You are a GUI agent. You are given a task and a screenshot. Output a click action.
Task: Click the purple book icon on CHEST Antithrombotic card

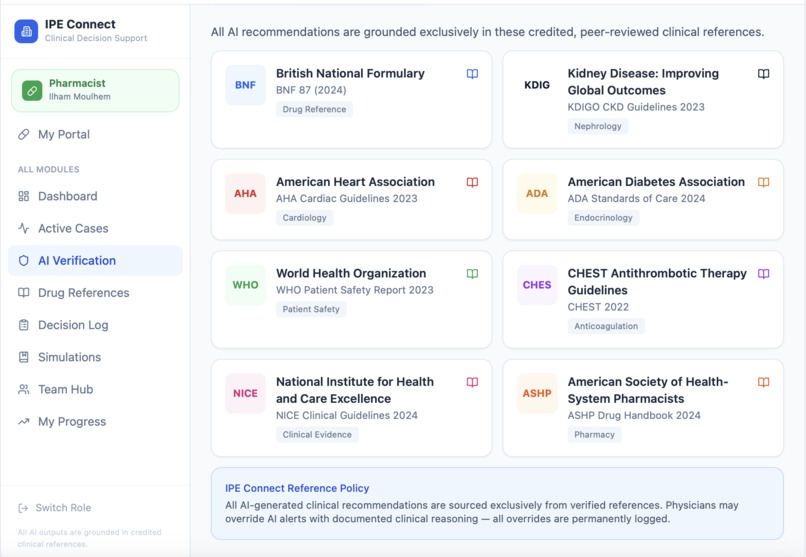pos(764,274)
